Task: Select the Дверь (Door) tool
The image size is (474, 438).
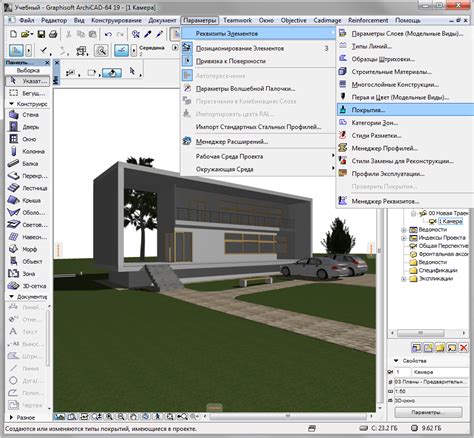Action: pos(28,127)
